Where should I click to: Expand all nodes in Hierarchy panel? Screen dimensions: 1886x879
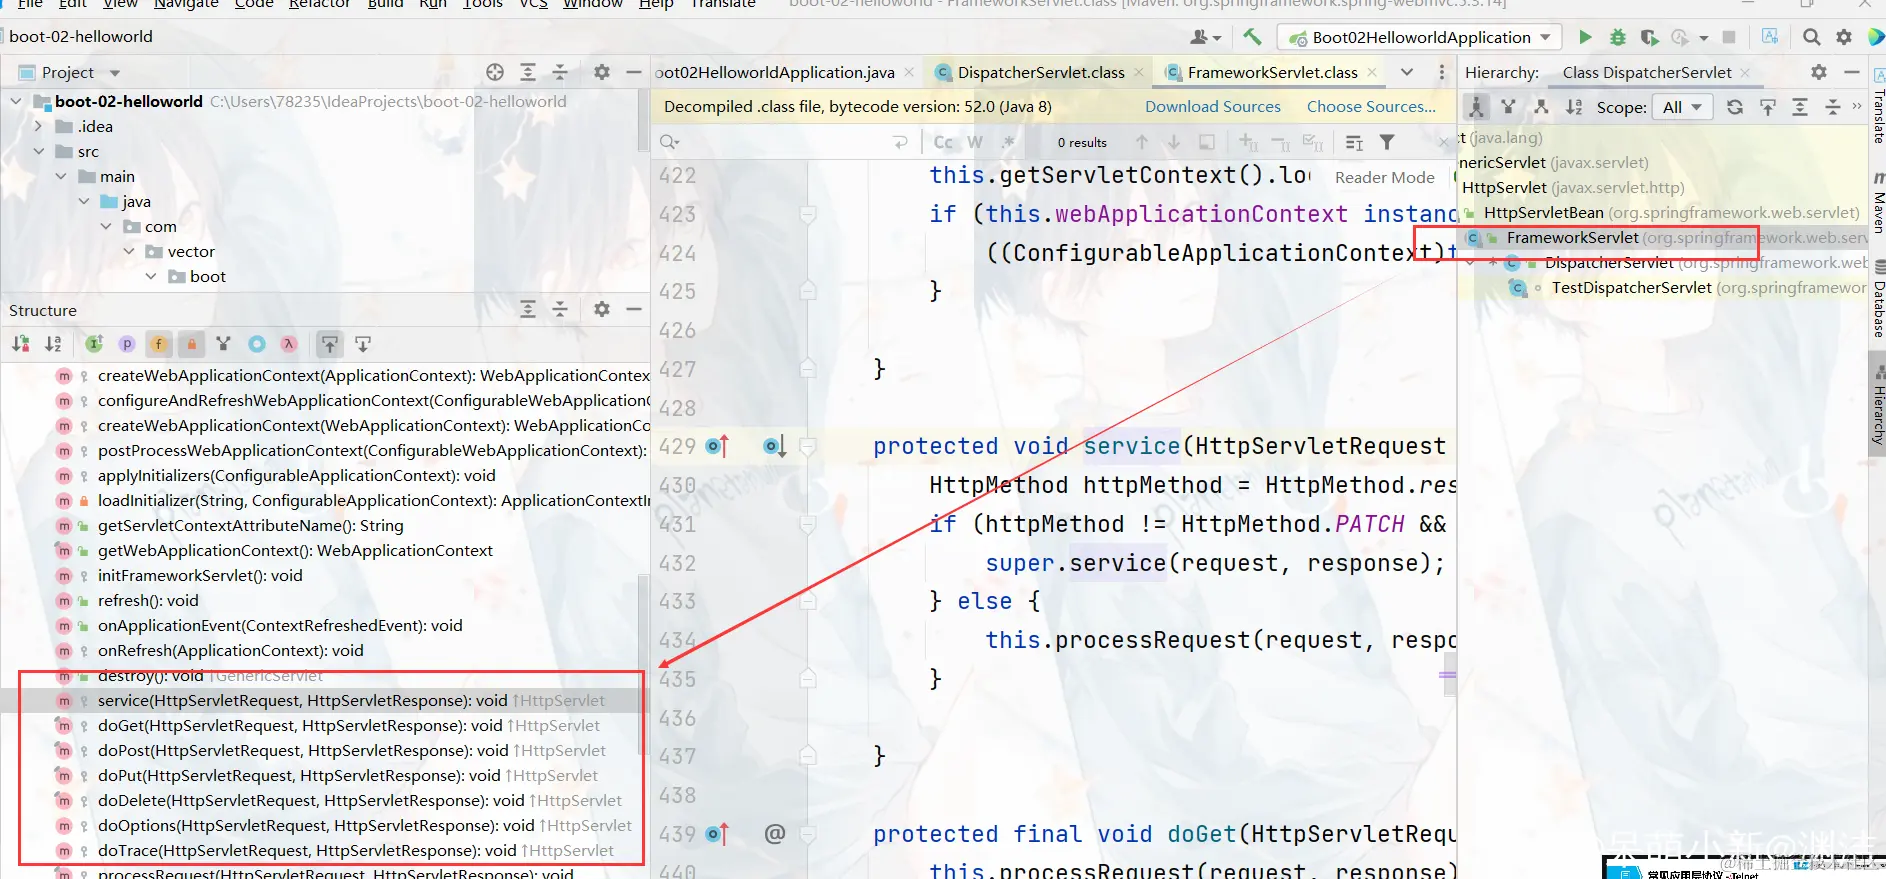(1800, 107)
